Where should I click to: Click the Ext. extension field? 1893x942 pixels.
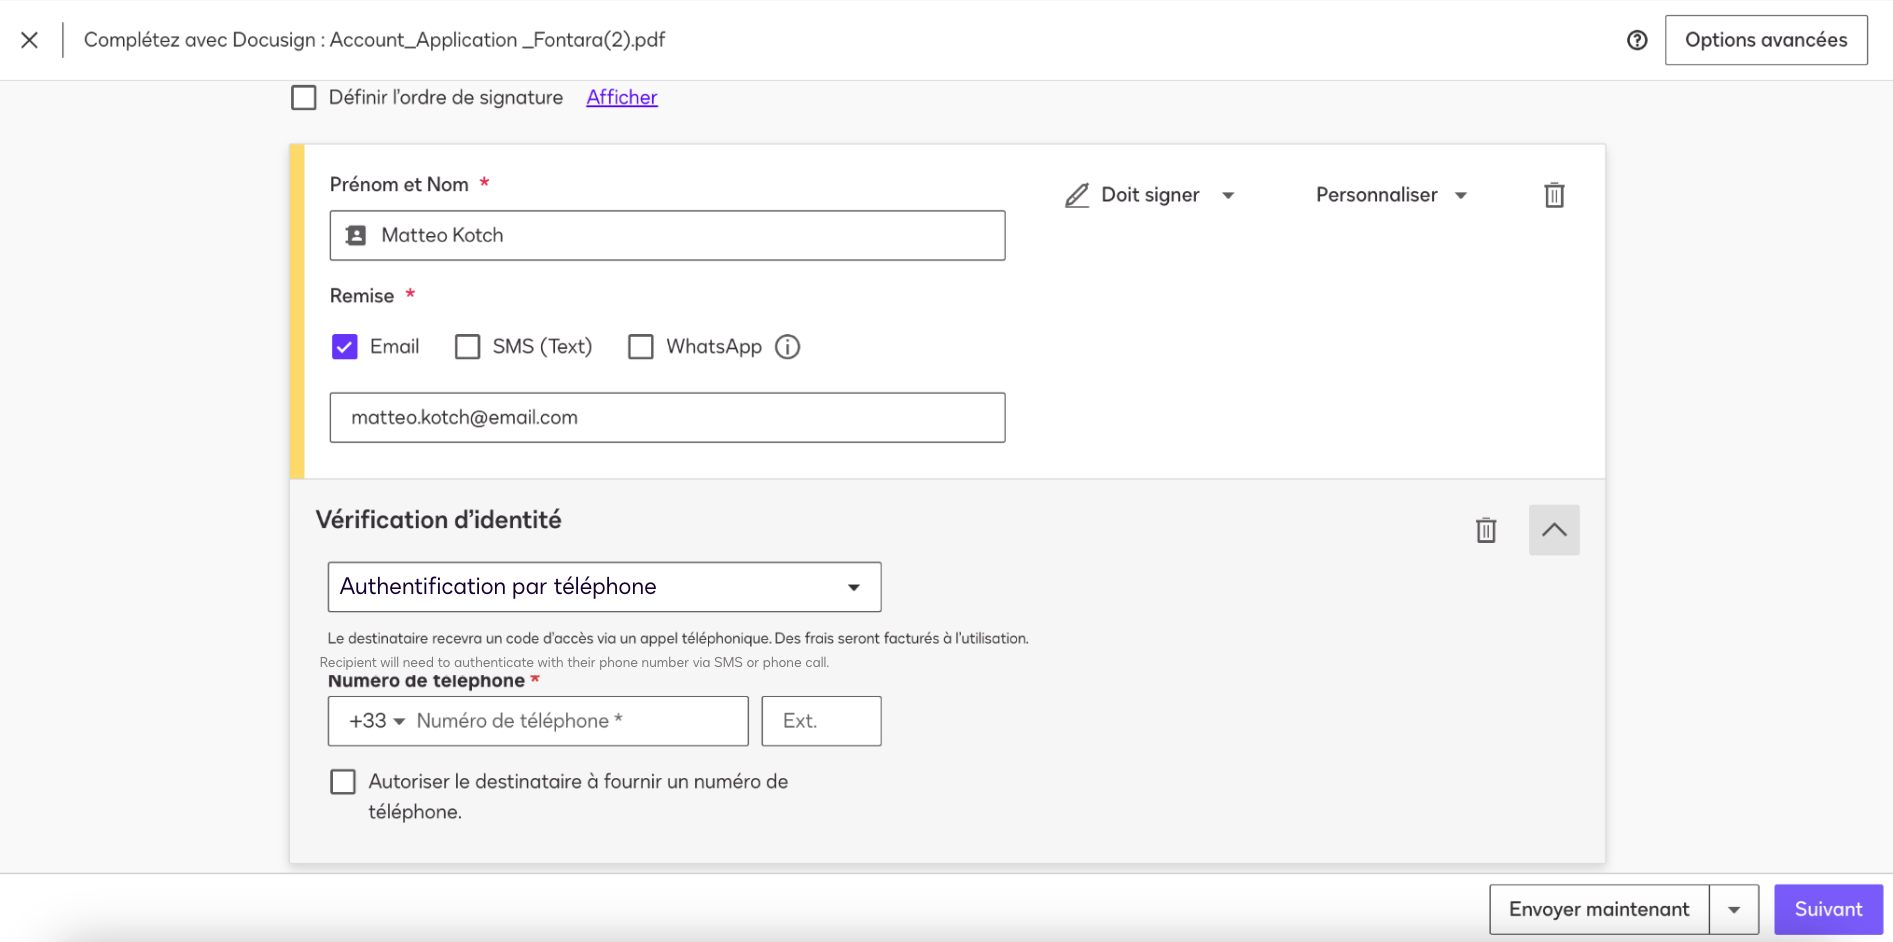click(821, 721)
